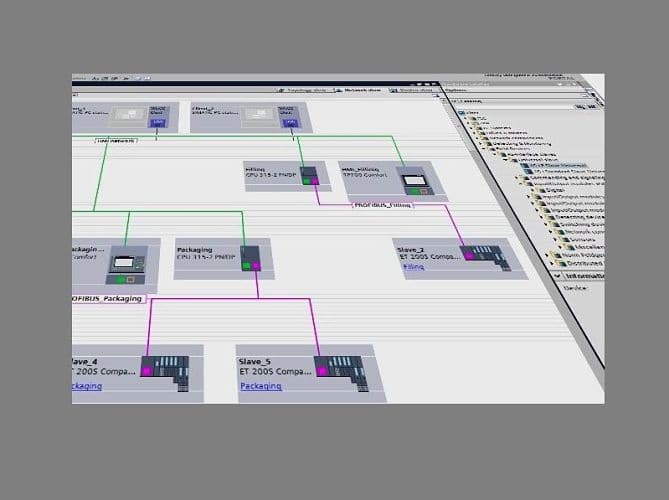Select the Packaging CPU 315-2 PN/DP module icon
The width and height of the screenshot is (669, 500).
251,258
